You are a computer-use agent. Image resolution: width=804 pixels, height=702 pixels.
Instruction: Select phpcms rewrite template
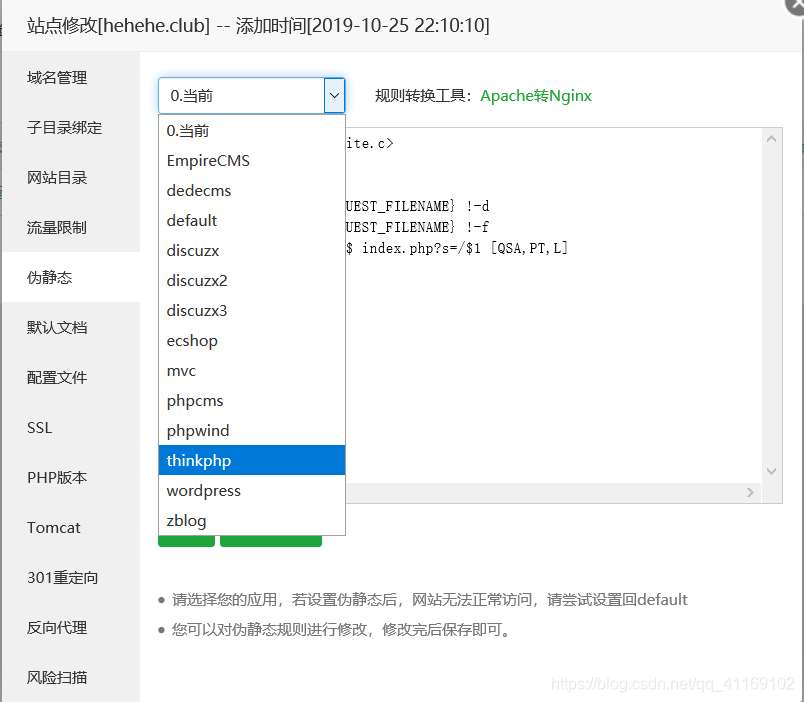click(x=252, y=400)
